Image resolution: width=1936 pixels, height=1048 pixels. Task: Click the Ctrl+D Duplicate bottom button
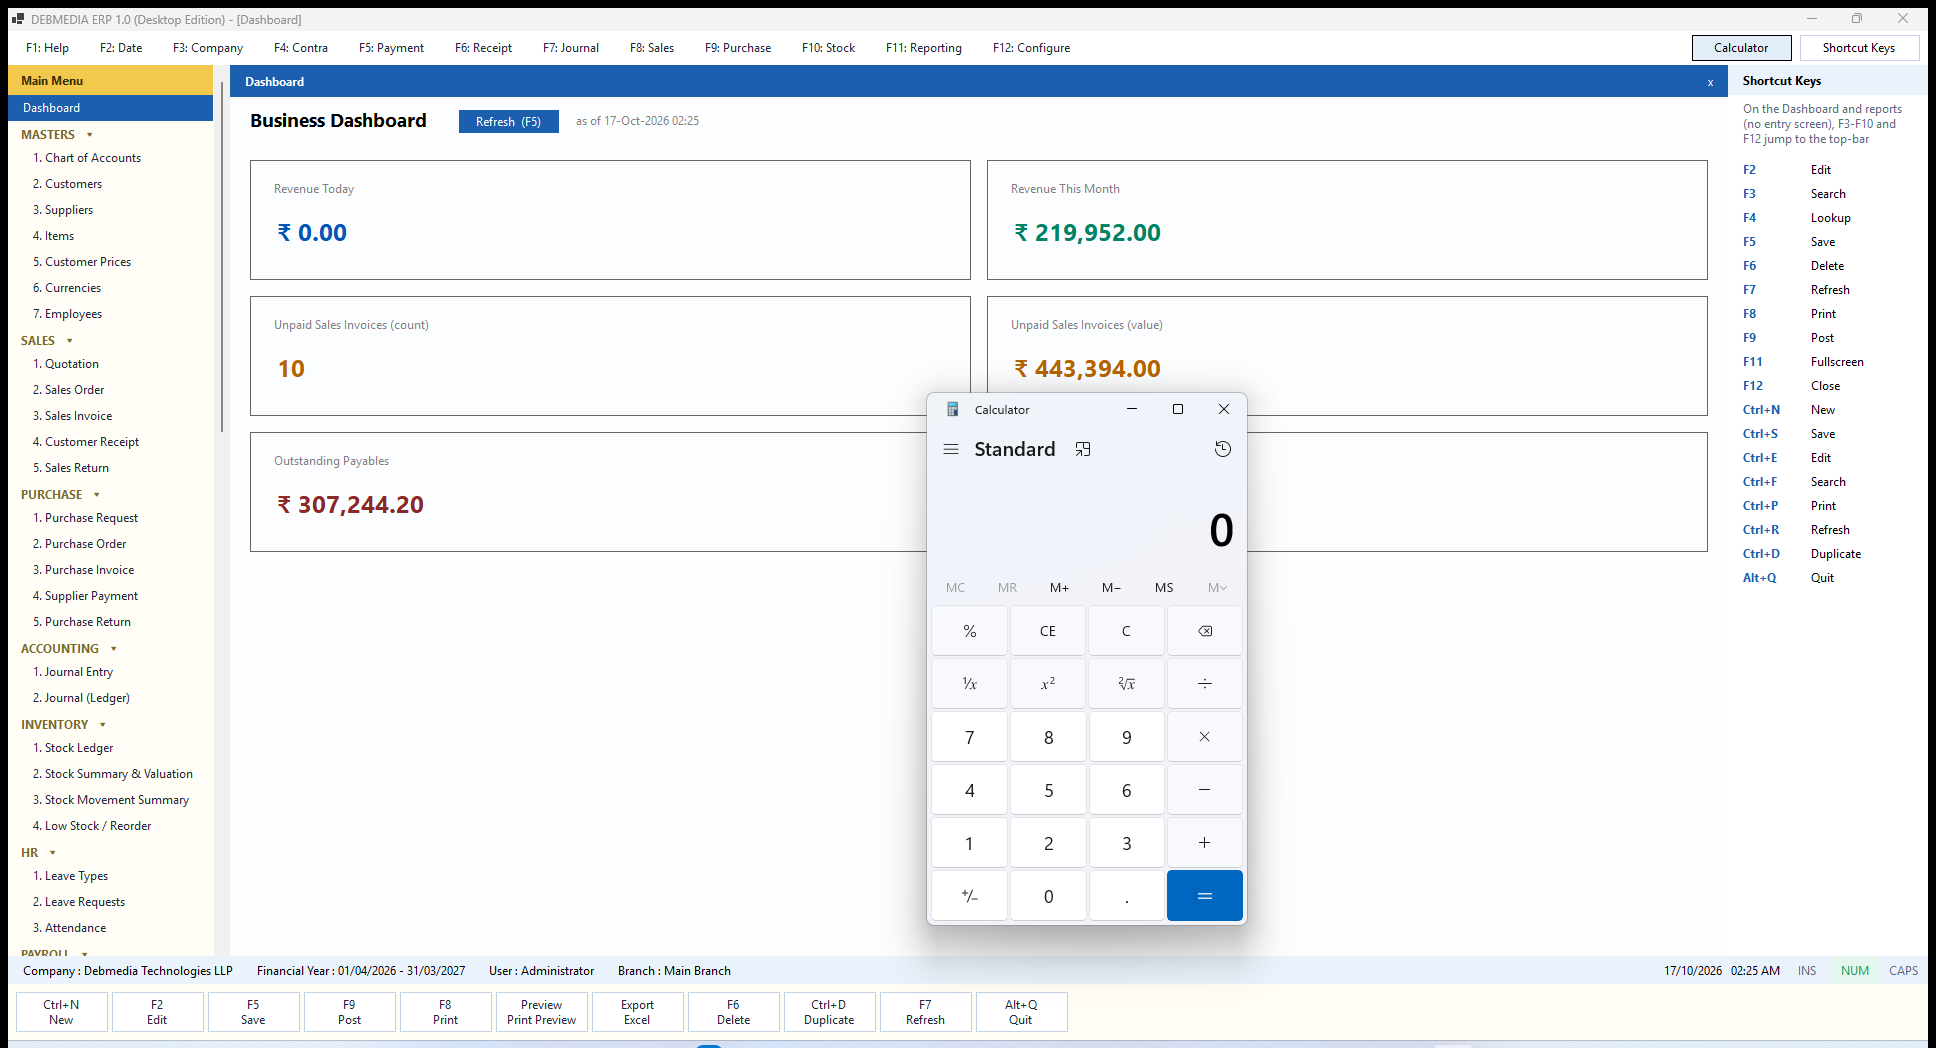[829, 1012]
